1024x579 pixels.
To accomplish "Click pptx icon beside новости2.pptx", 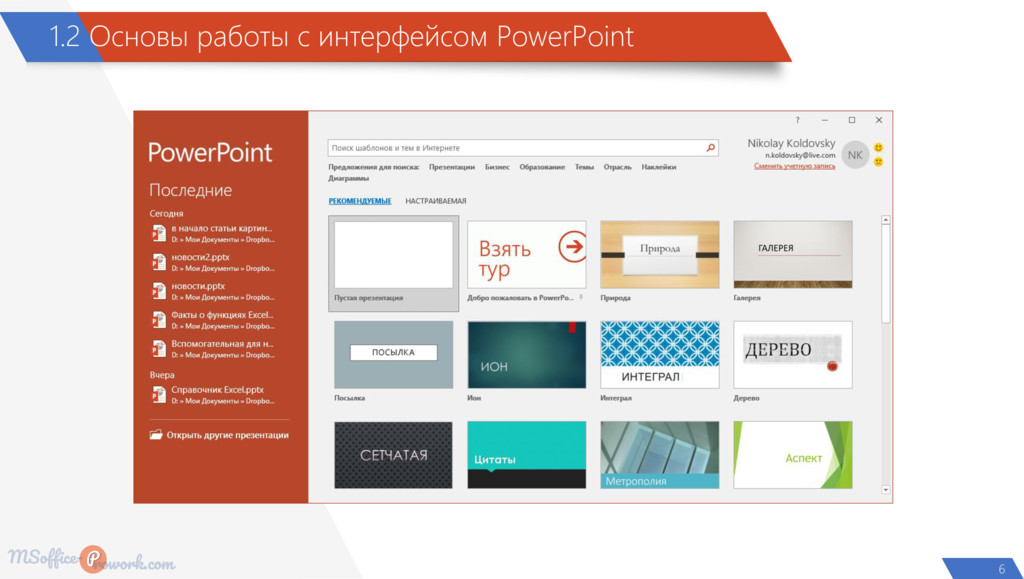I will click(x=159, y=262).
